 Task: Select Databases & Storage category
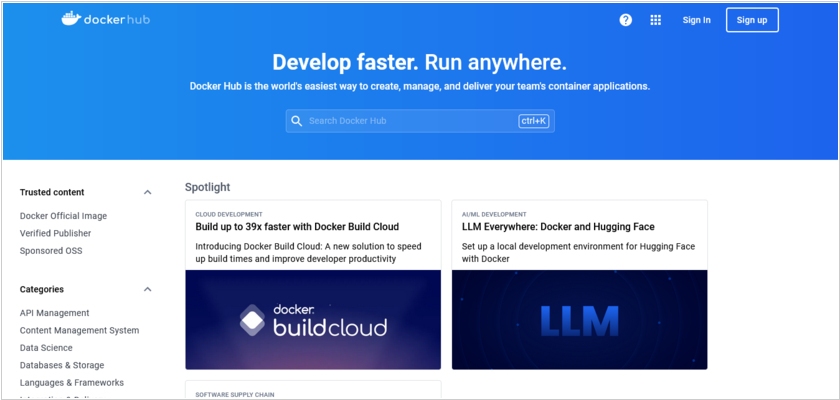pos(62,365)
